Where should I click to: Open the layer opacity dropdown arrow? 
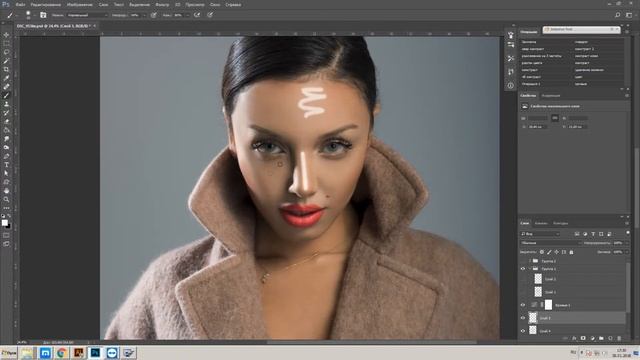click(x=627, y=243)
